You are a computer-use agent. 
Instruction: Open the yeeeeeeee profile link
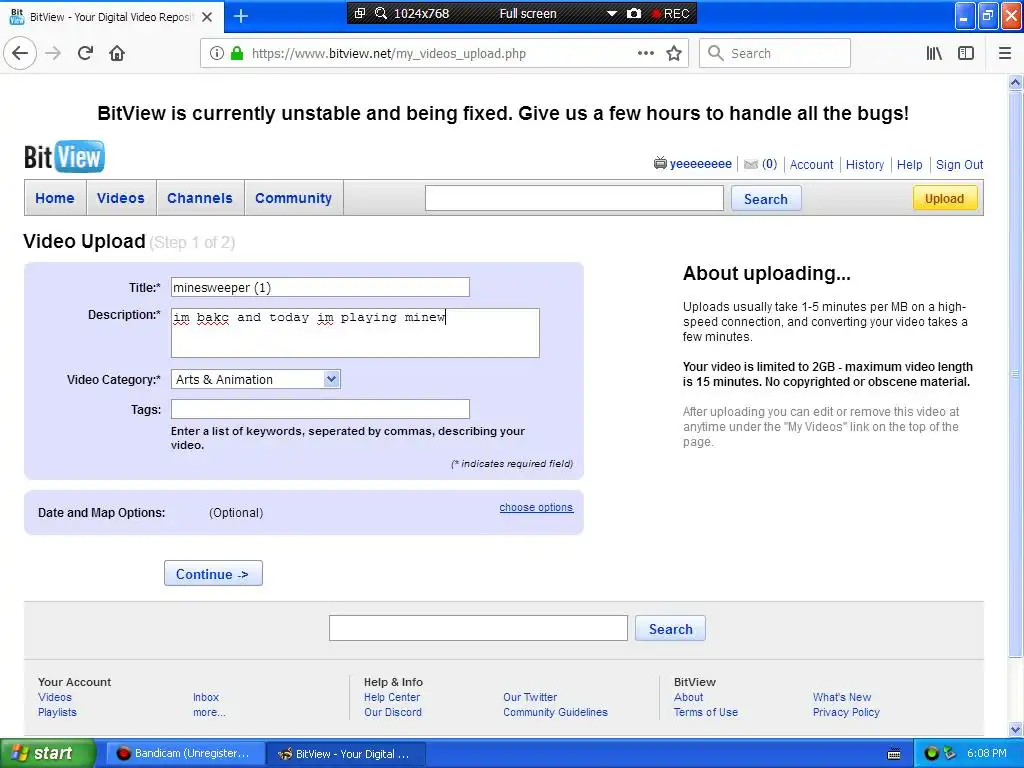click(701, 164)
